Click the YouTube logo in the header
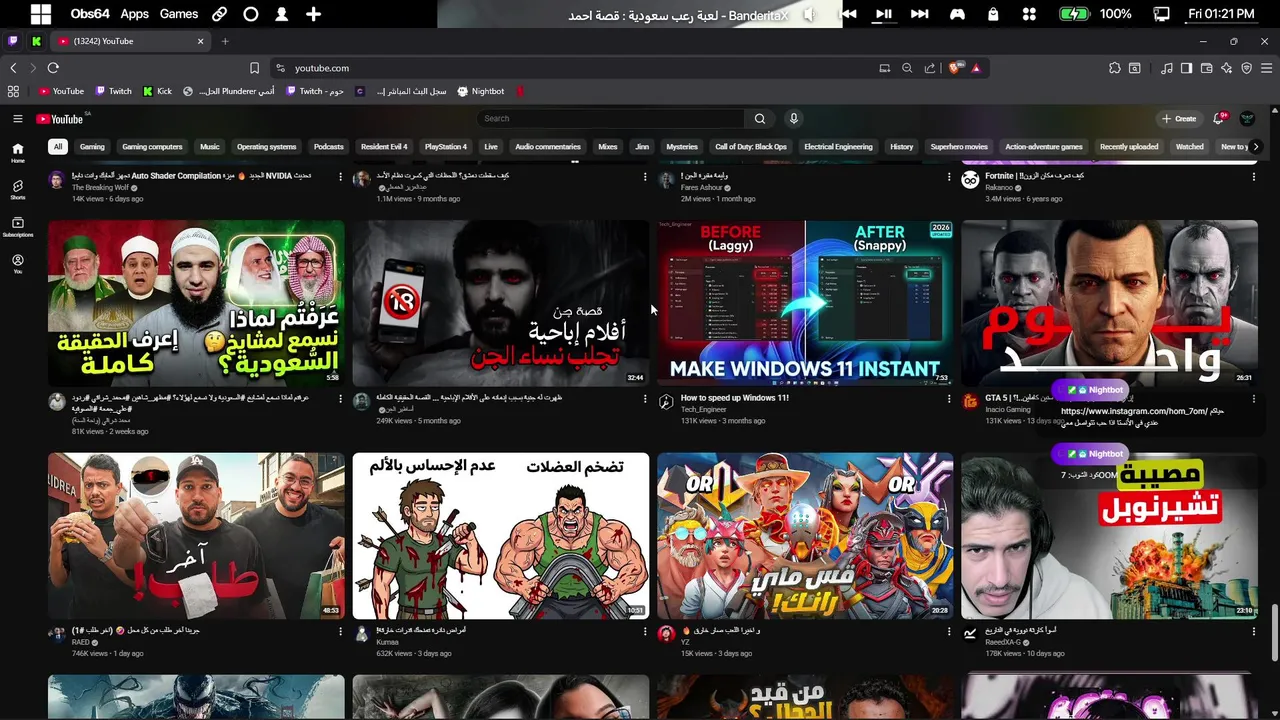Viewport: 1280px width, 720px height. (60, 119)
